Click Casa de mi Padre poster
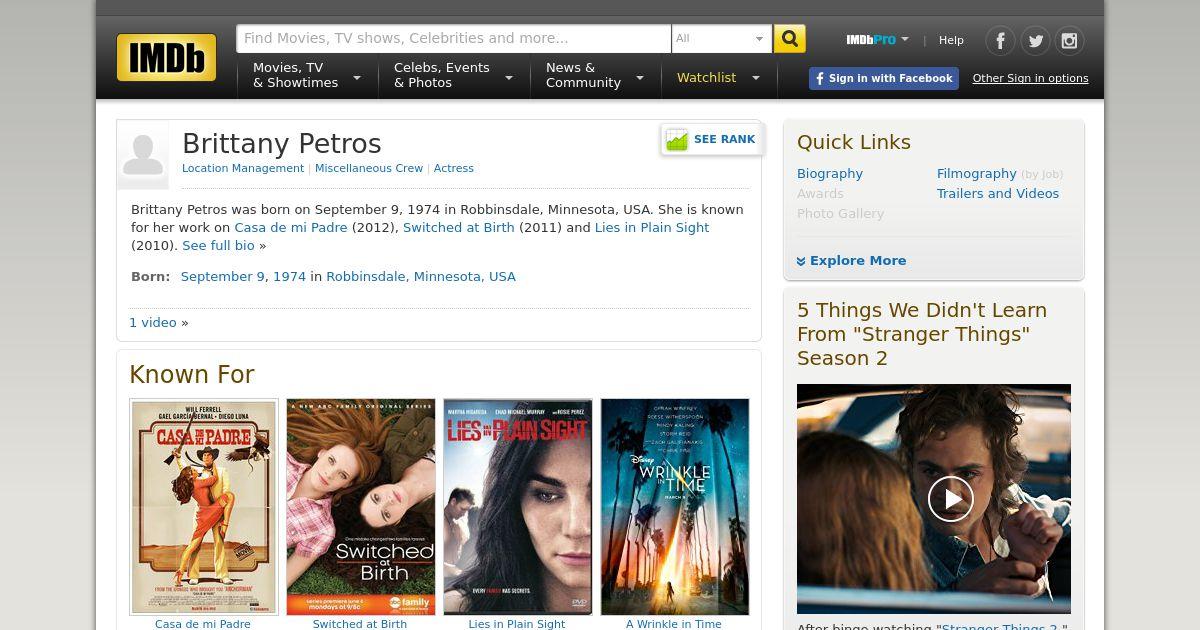This screenshot has width=1200, height=630. point(204,507)
